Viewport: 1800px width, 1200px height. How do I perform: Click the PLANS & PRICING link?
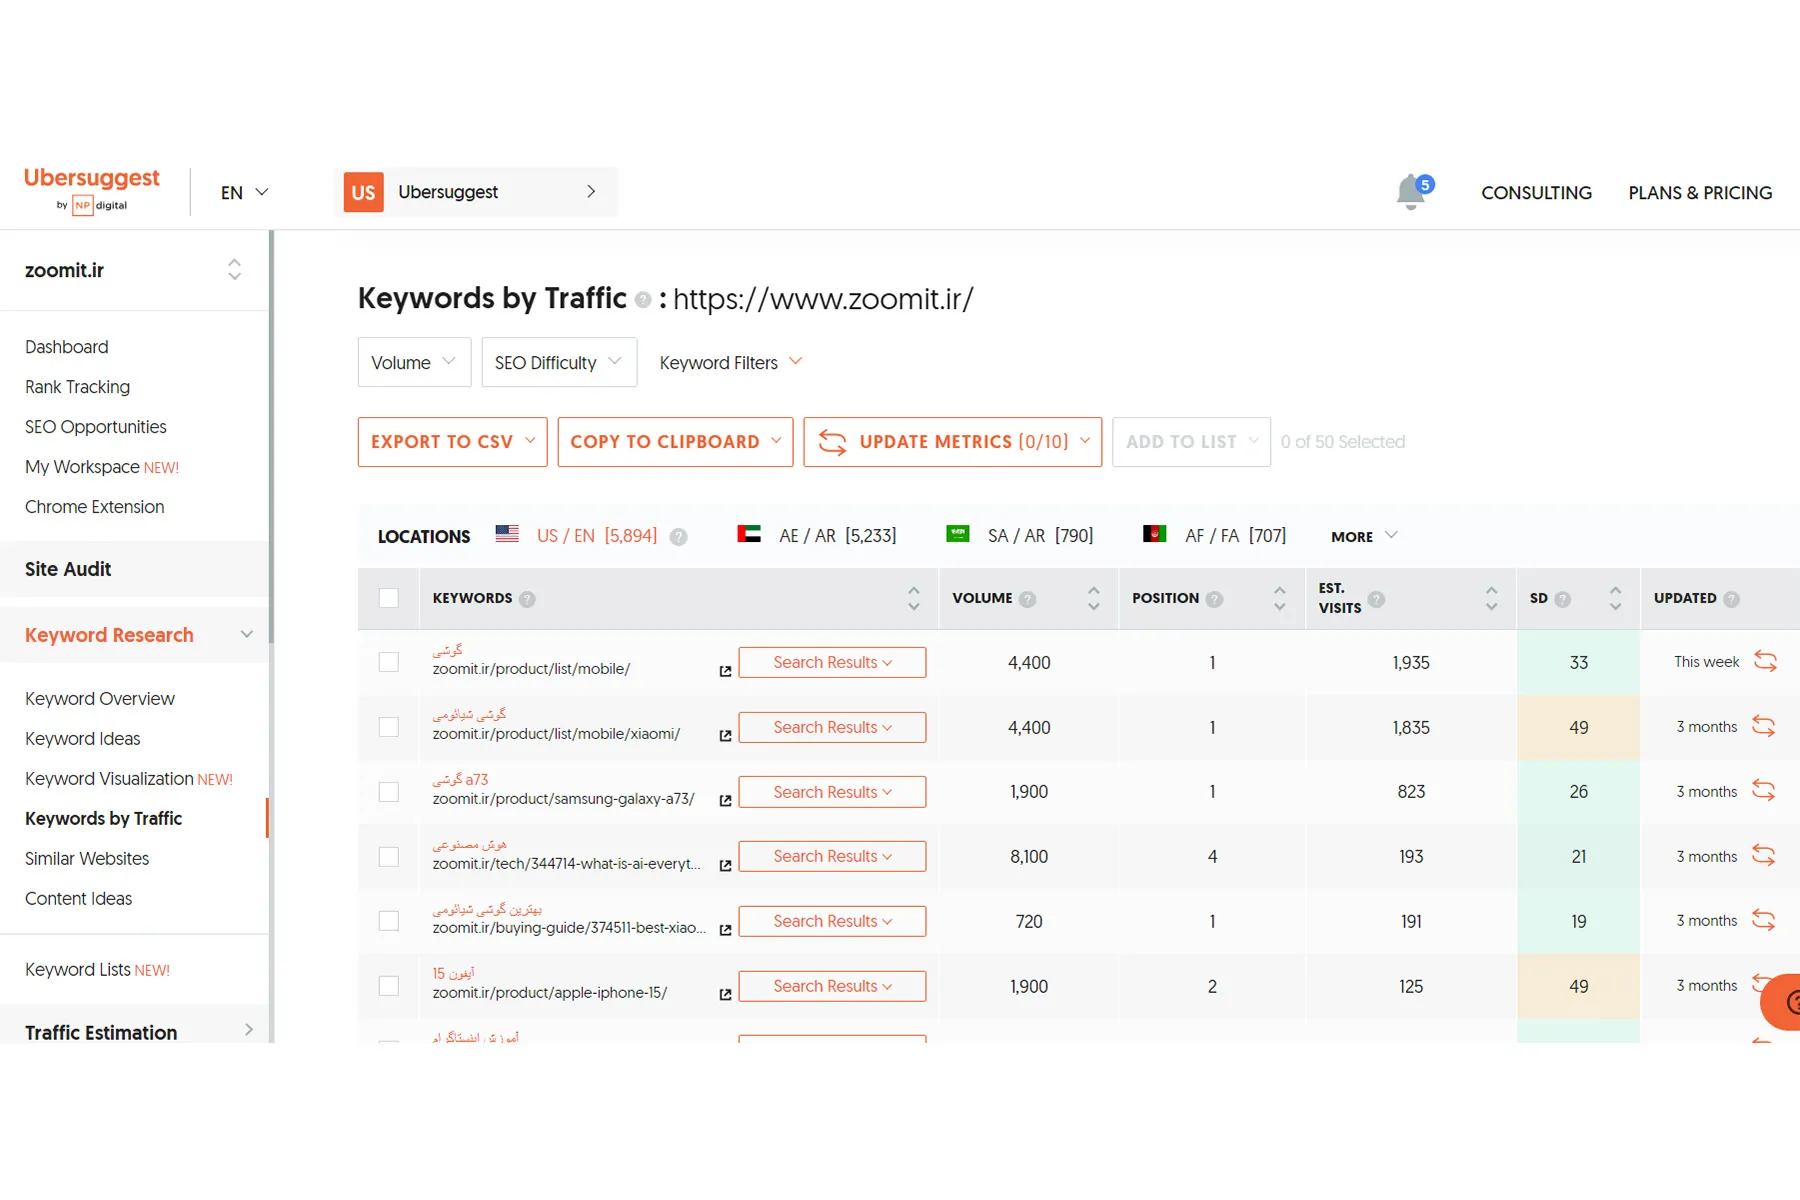point(1699,193)
